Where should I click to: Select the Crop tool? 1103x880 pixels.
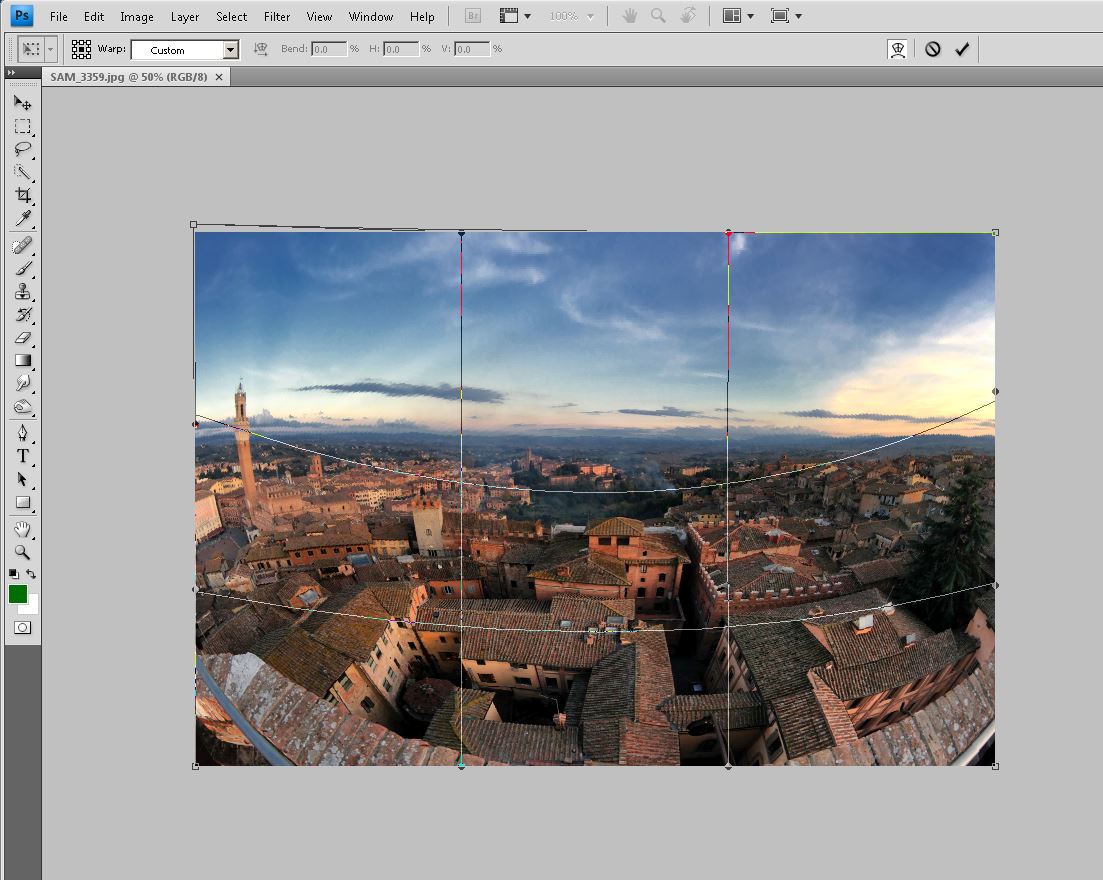point(22,195)
